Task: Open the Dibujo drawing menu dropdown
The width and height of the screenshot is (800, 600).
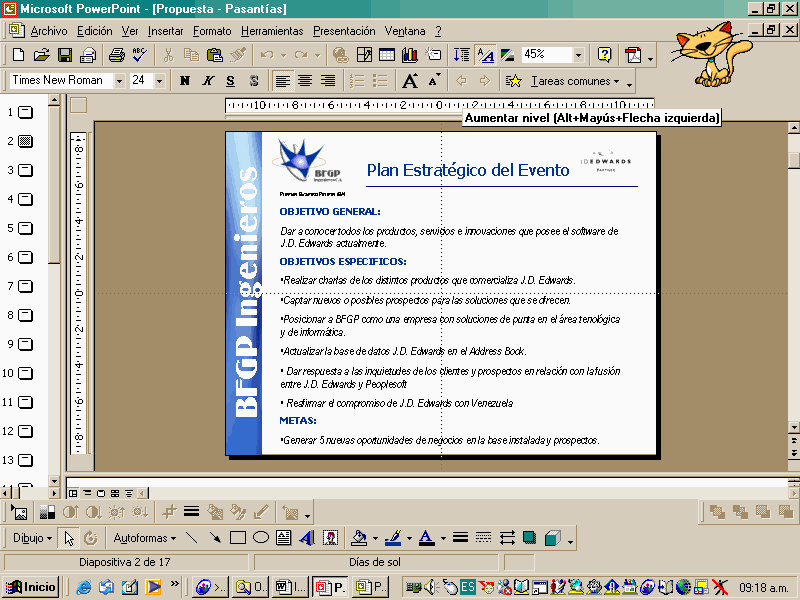Action: 32,538
